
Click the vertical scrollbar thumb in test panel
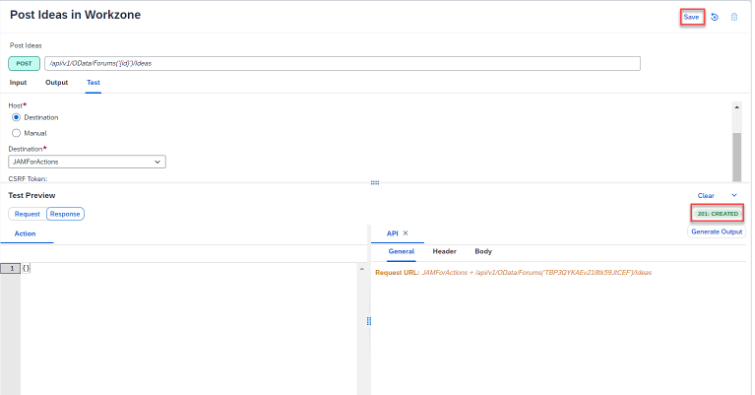point(737,157)
